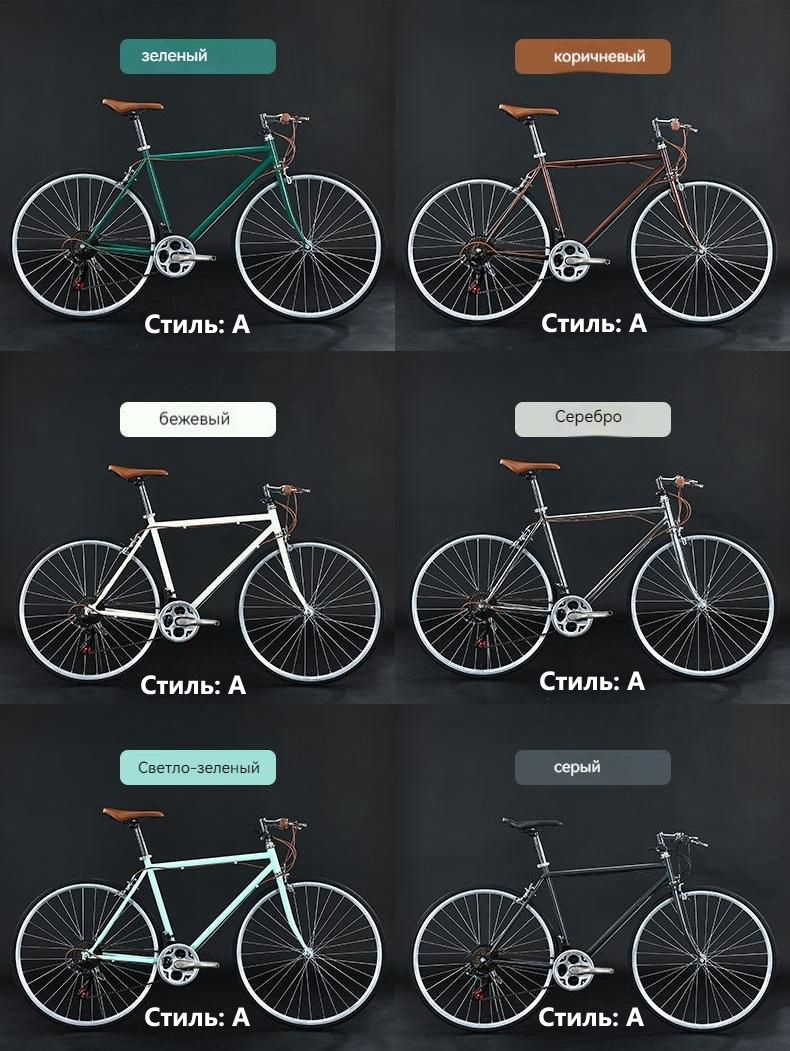Click the brown bicycle image
Image resolution: width=790 pixels, height=1051 pixels.
(x=591, y=212)
